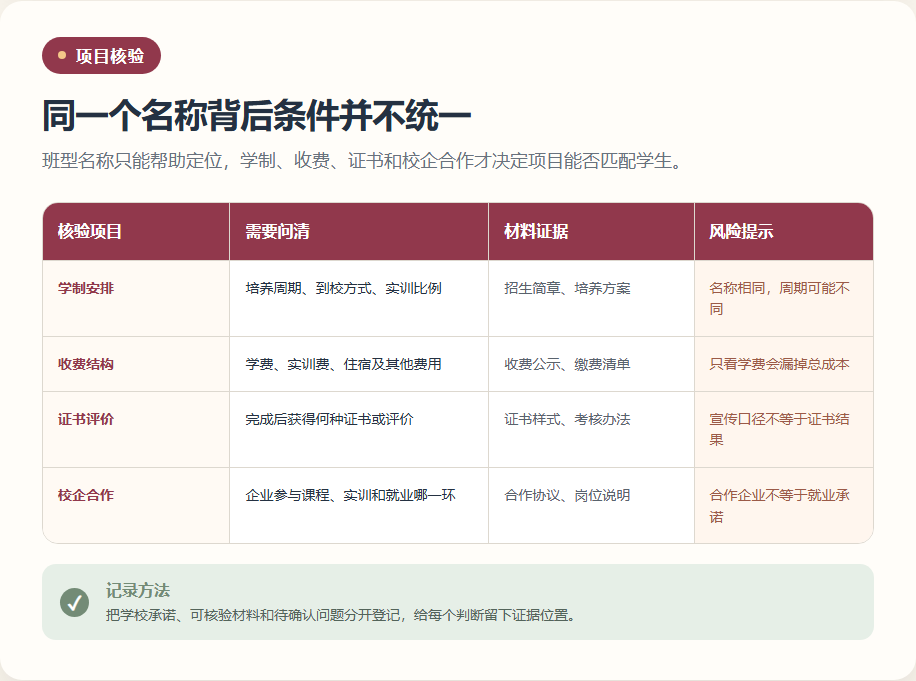Select the 收费结构 row label
This screenshot has width=916, height=681.
[x=86, y=364]
